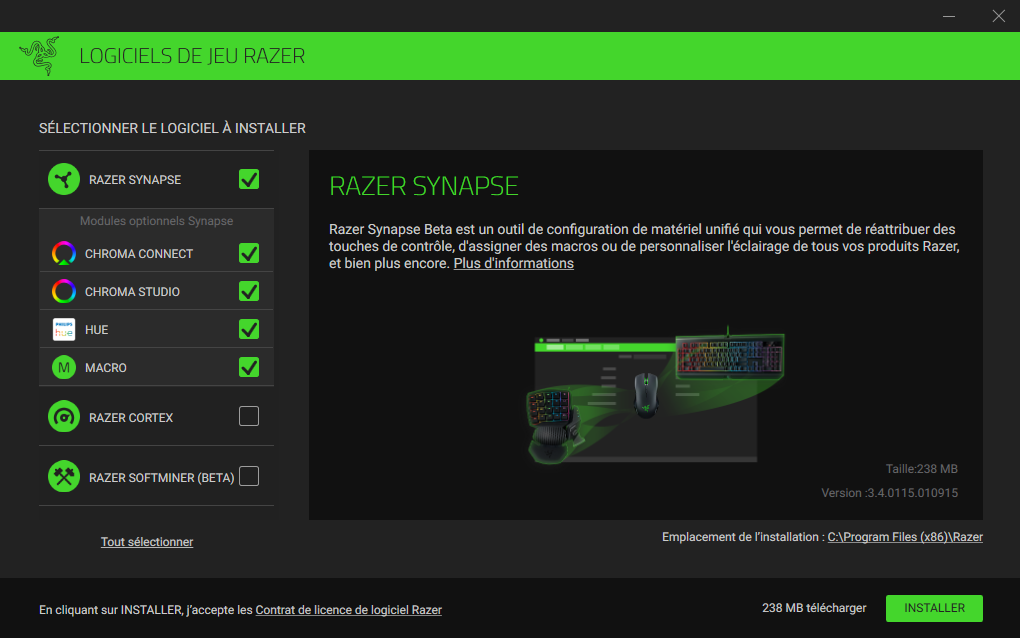
Task: Click the green RAZER SYNAPSE panel heading
Action: point(423,186)
